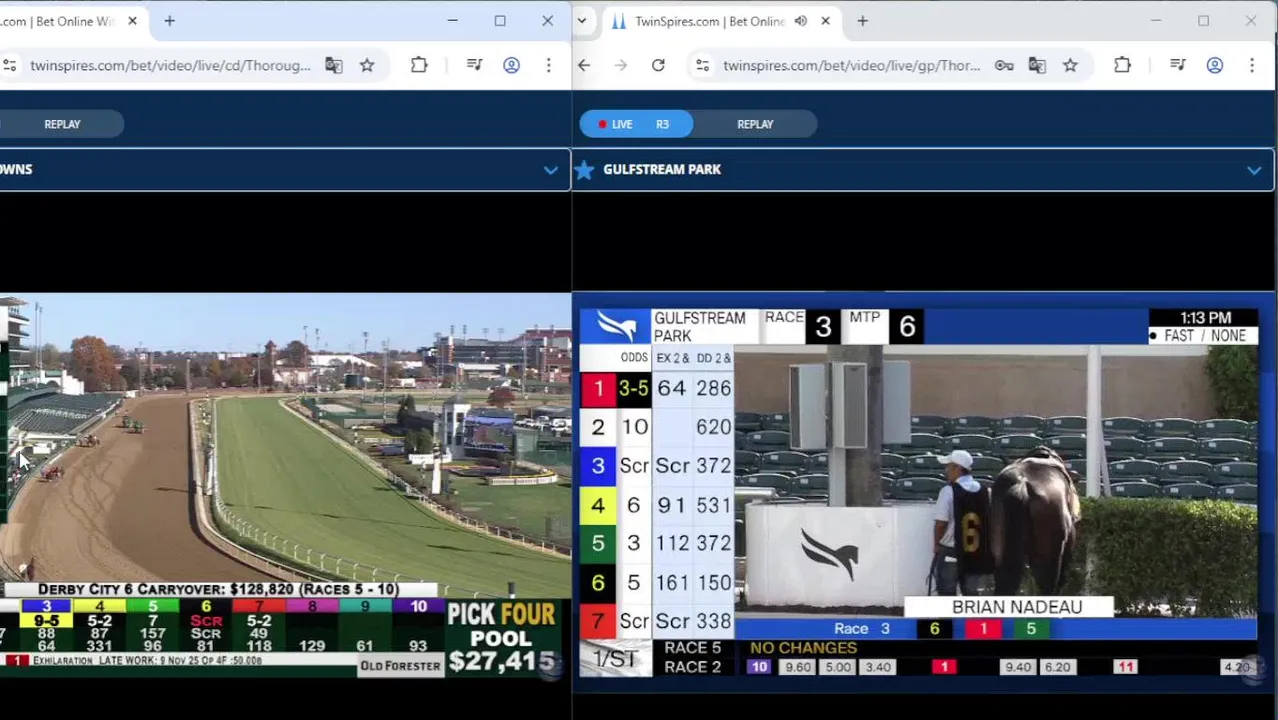1278x720 pixels.
Task: Click PICK FOUR POOL $27,415 graphic
Action: click(x=502, y=637)
